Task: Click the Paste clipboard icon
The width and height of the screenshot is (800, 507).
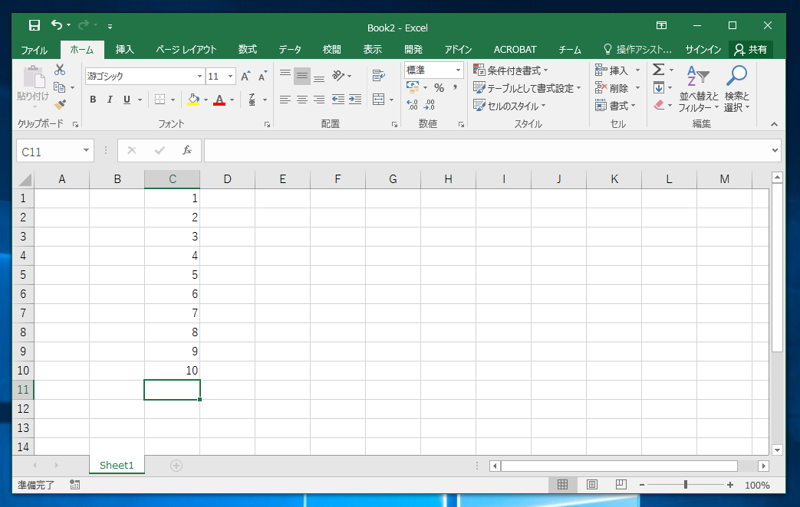Action: click(x=34, y=77)
